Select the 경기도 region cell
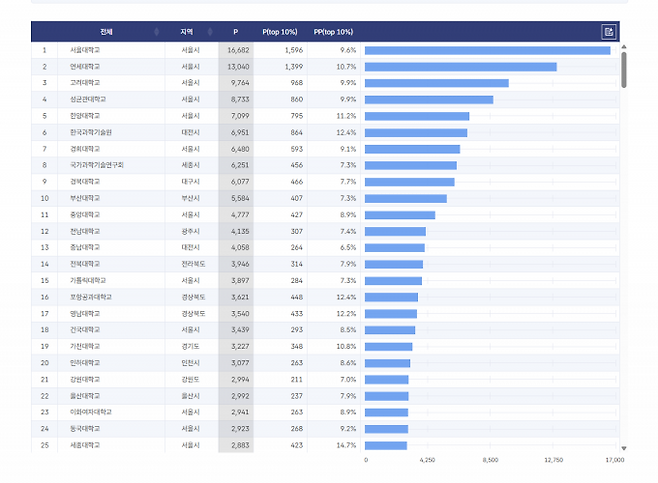Screen dimensions: 658x483 [191, 346]
